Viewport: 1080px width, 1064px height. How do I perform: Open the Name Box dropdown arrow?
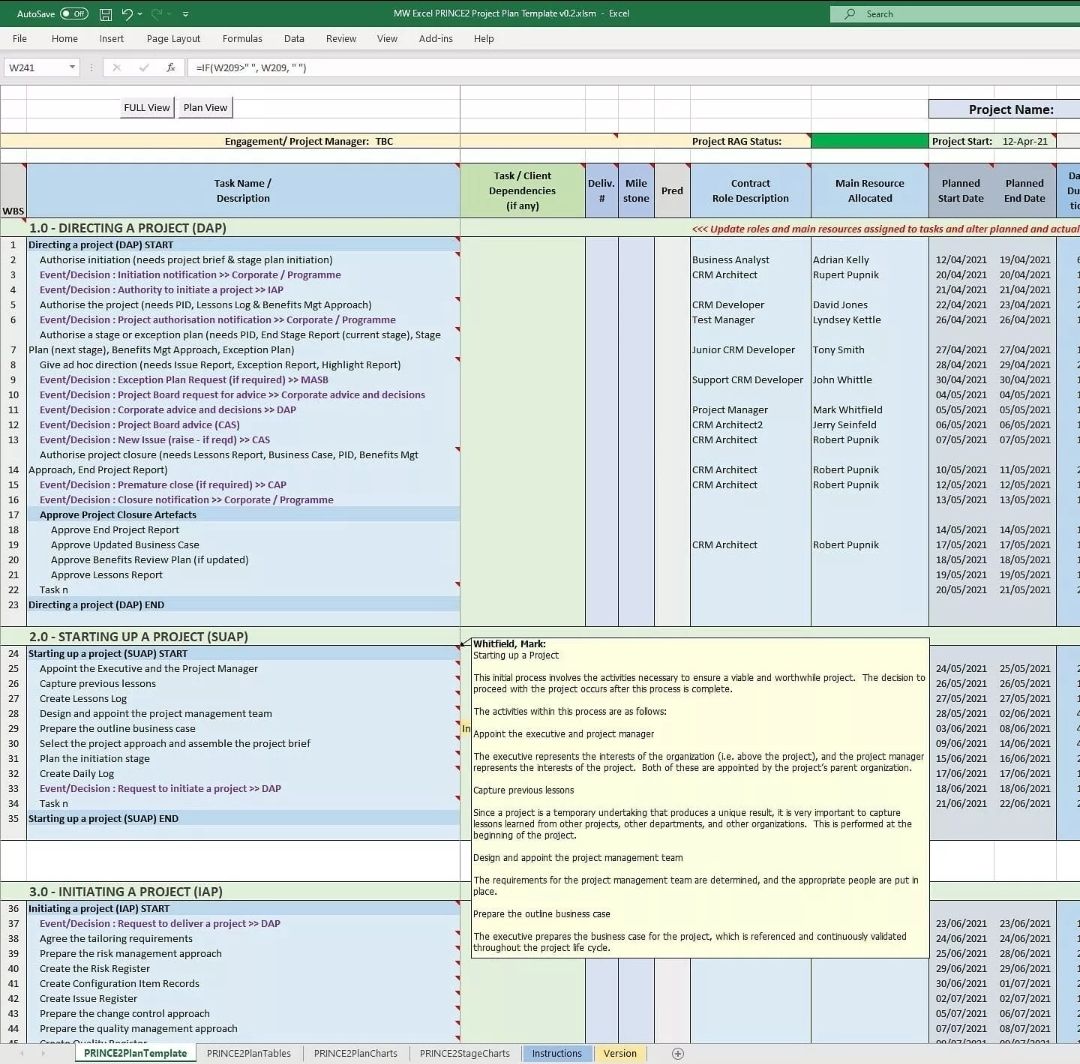74,67
